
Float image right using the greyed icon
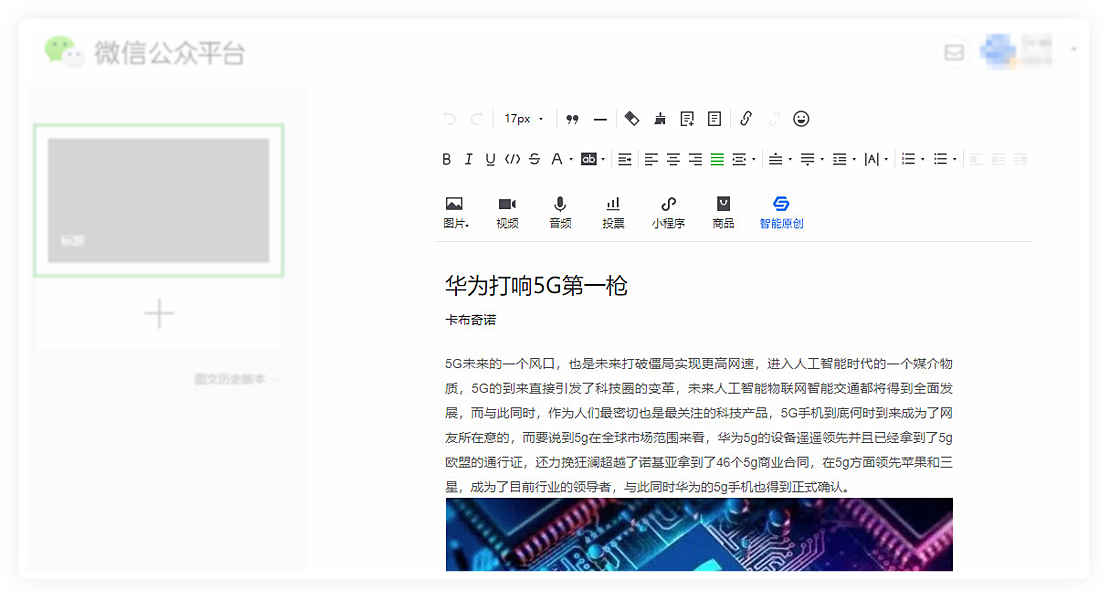point(1020,159)
